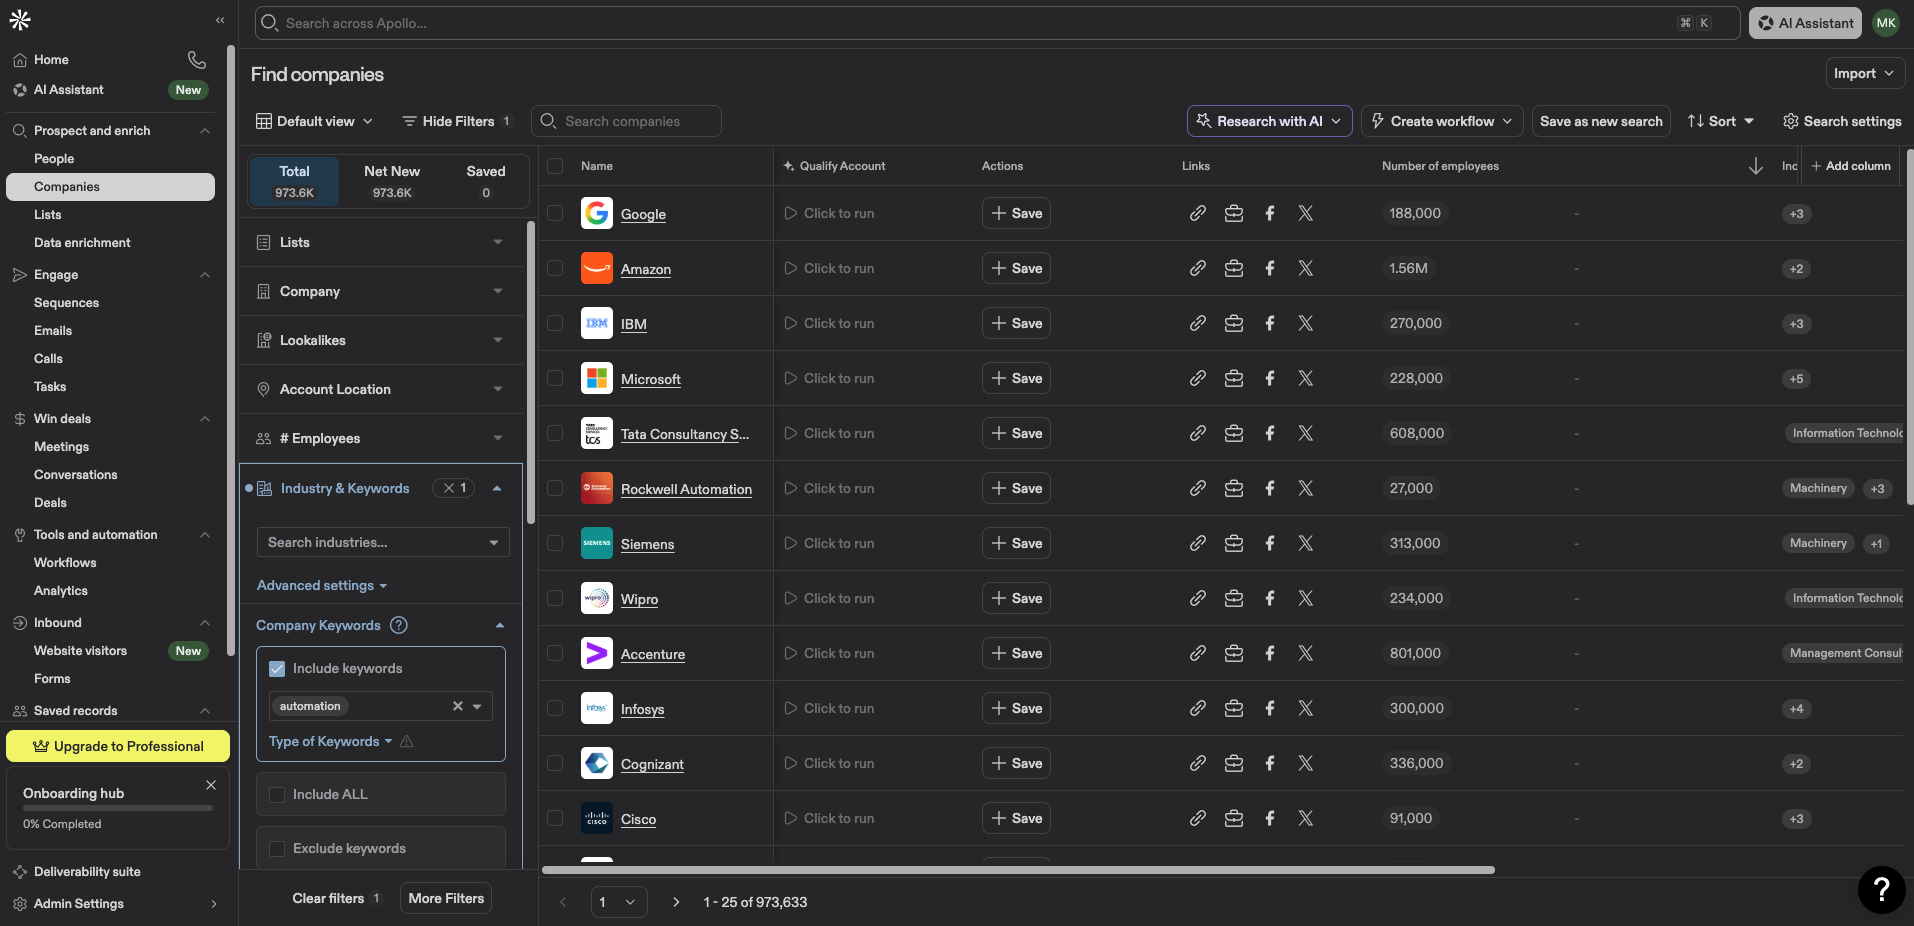Image resolution: width=1914 pixels, height=926 pixels.
Task: Check the Cisco row checkbox
Action: (x=555, y=818)
